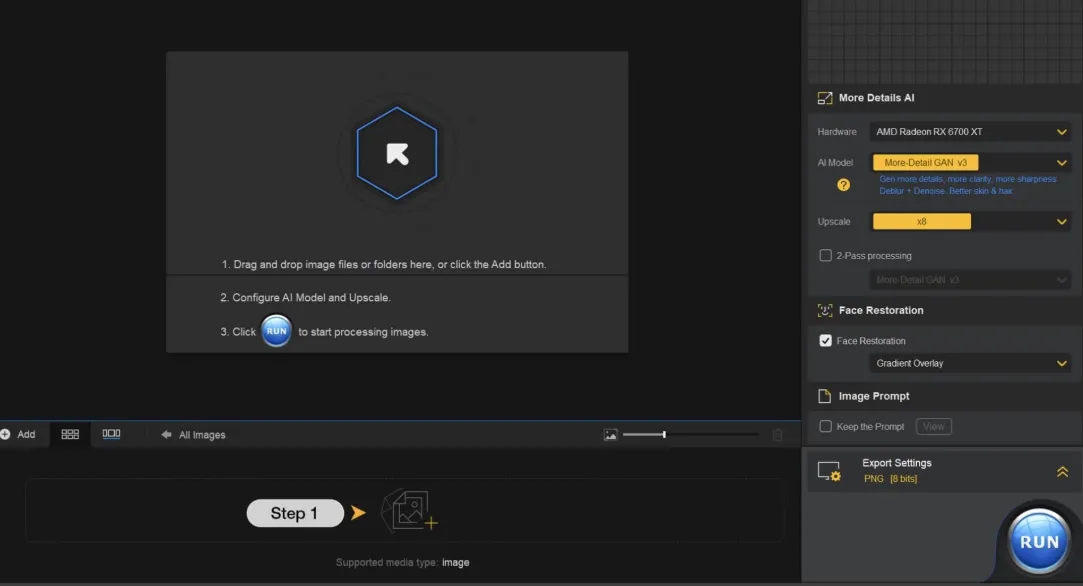Switch to grid view layout icon
Screen dimensions: 1083x586
(70, 434)
